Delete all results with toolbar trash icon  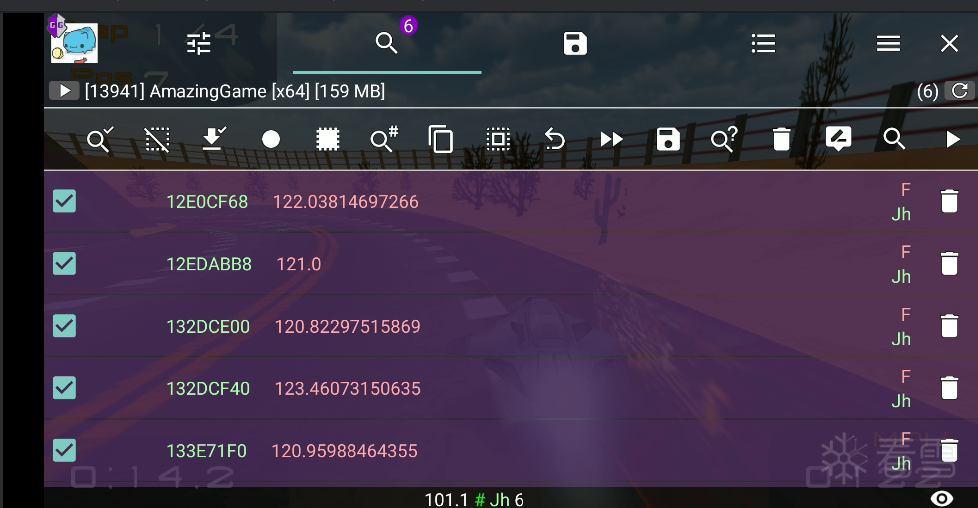tap(781, 139)
